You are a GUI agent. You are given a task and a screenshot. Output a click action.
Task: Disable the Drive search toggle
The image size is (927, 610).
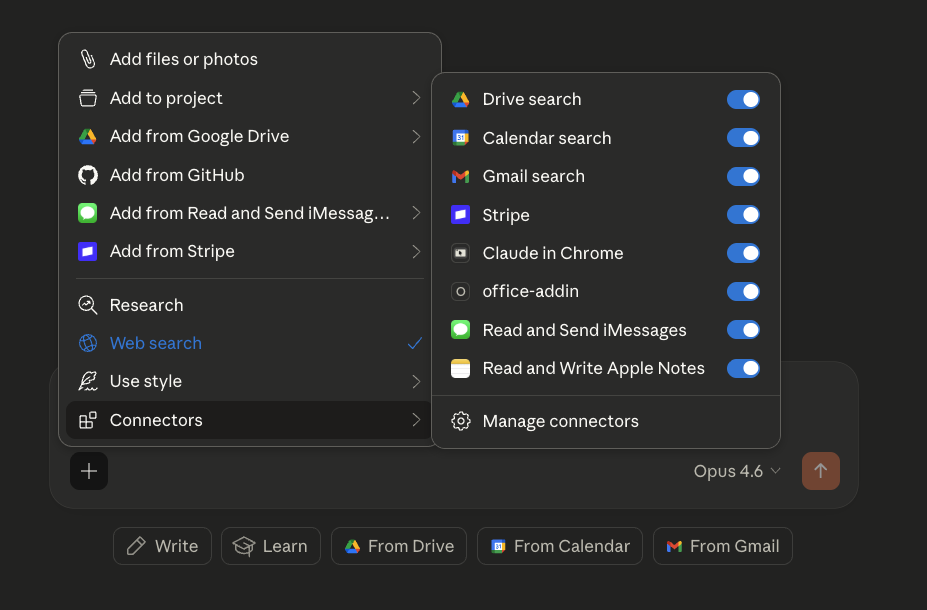742,99
